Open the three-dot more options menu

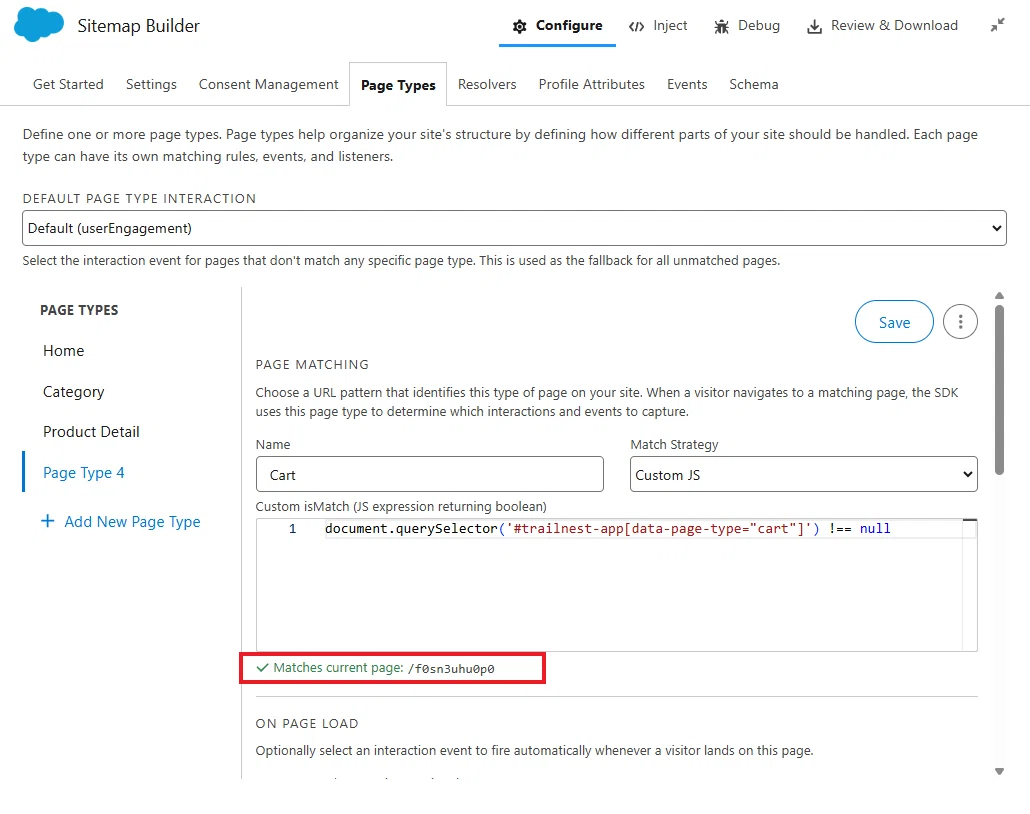pyautogui.click(x=960, y=322)
